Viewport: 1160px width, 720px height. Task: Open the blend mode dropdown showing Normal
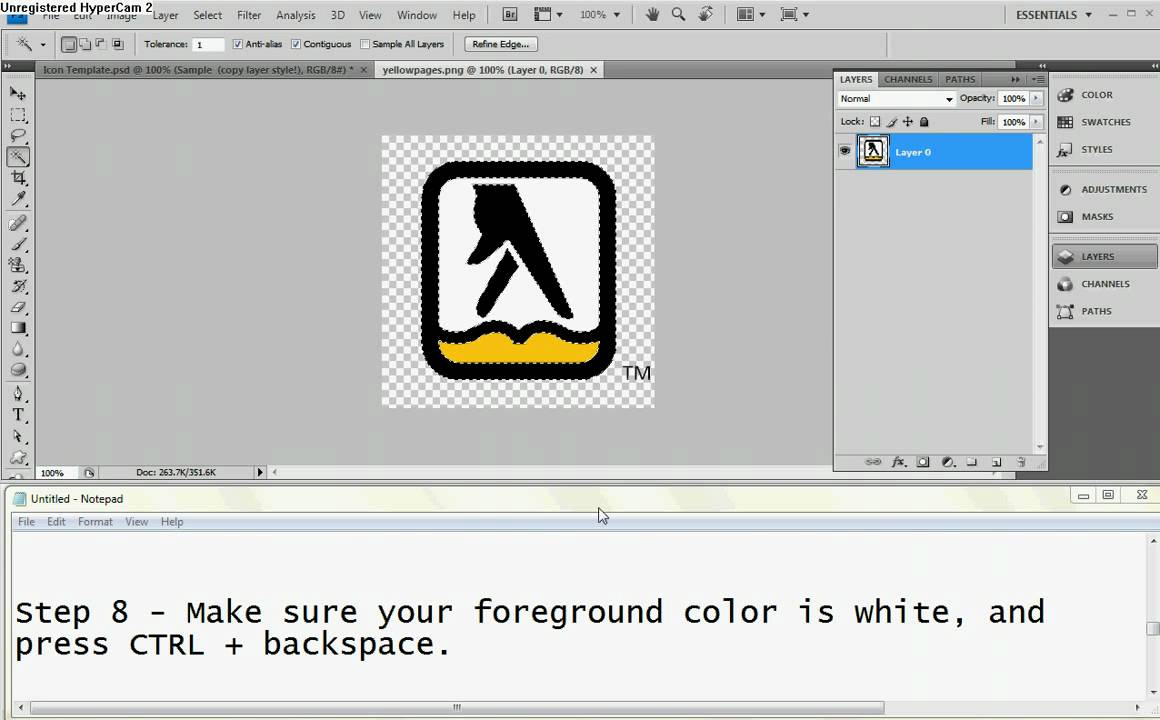[893, 98]
